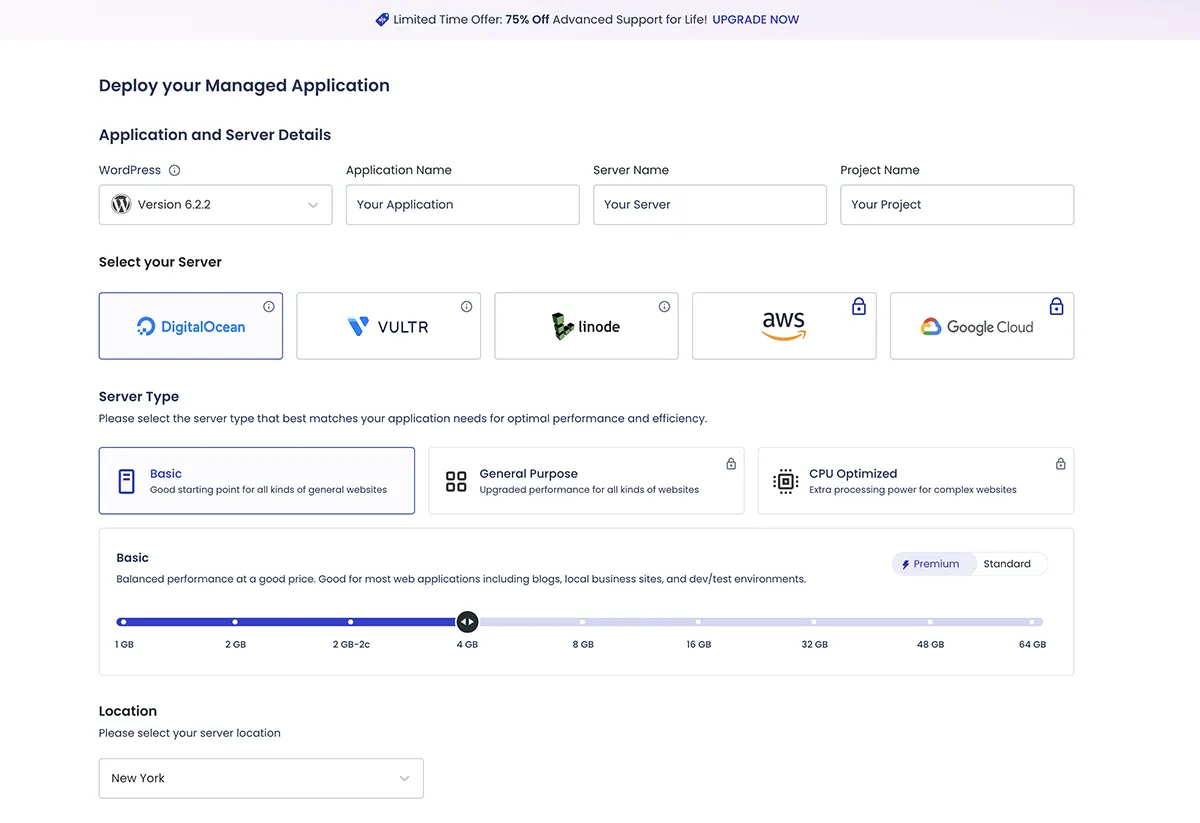Click the info icon next to WordPress label
The width and height of the screenshot is (1200, 823).
(x=175, y=170)
